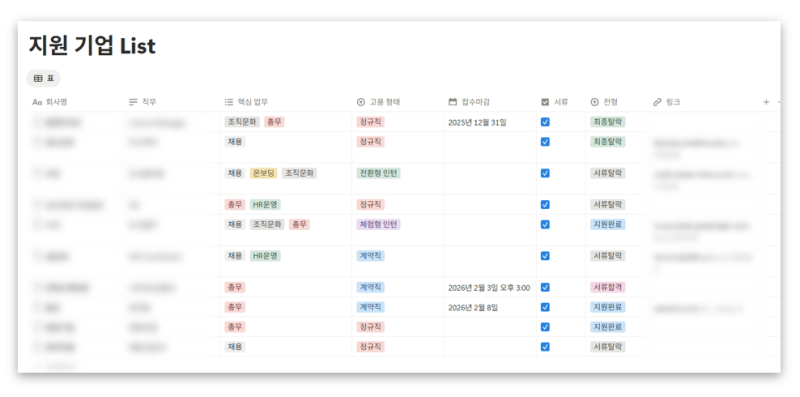Screen dimensions: 800x397
Task: Click 계약직 in the 2026년 2월 3일 row
Action: point(370,287)
